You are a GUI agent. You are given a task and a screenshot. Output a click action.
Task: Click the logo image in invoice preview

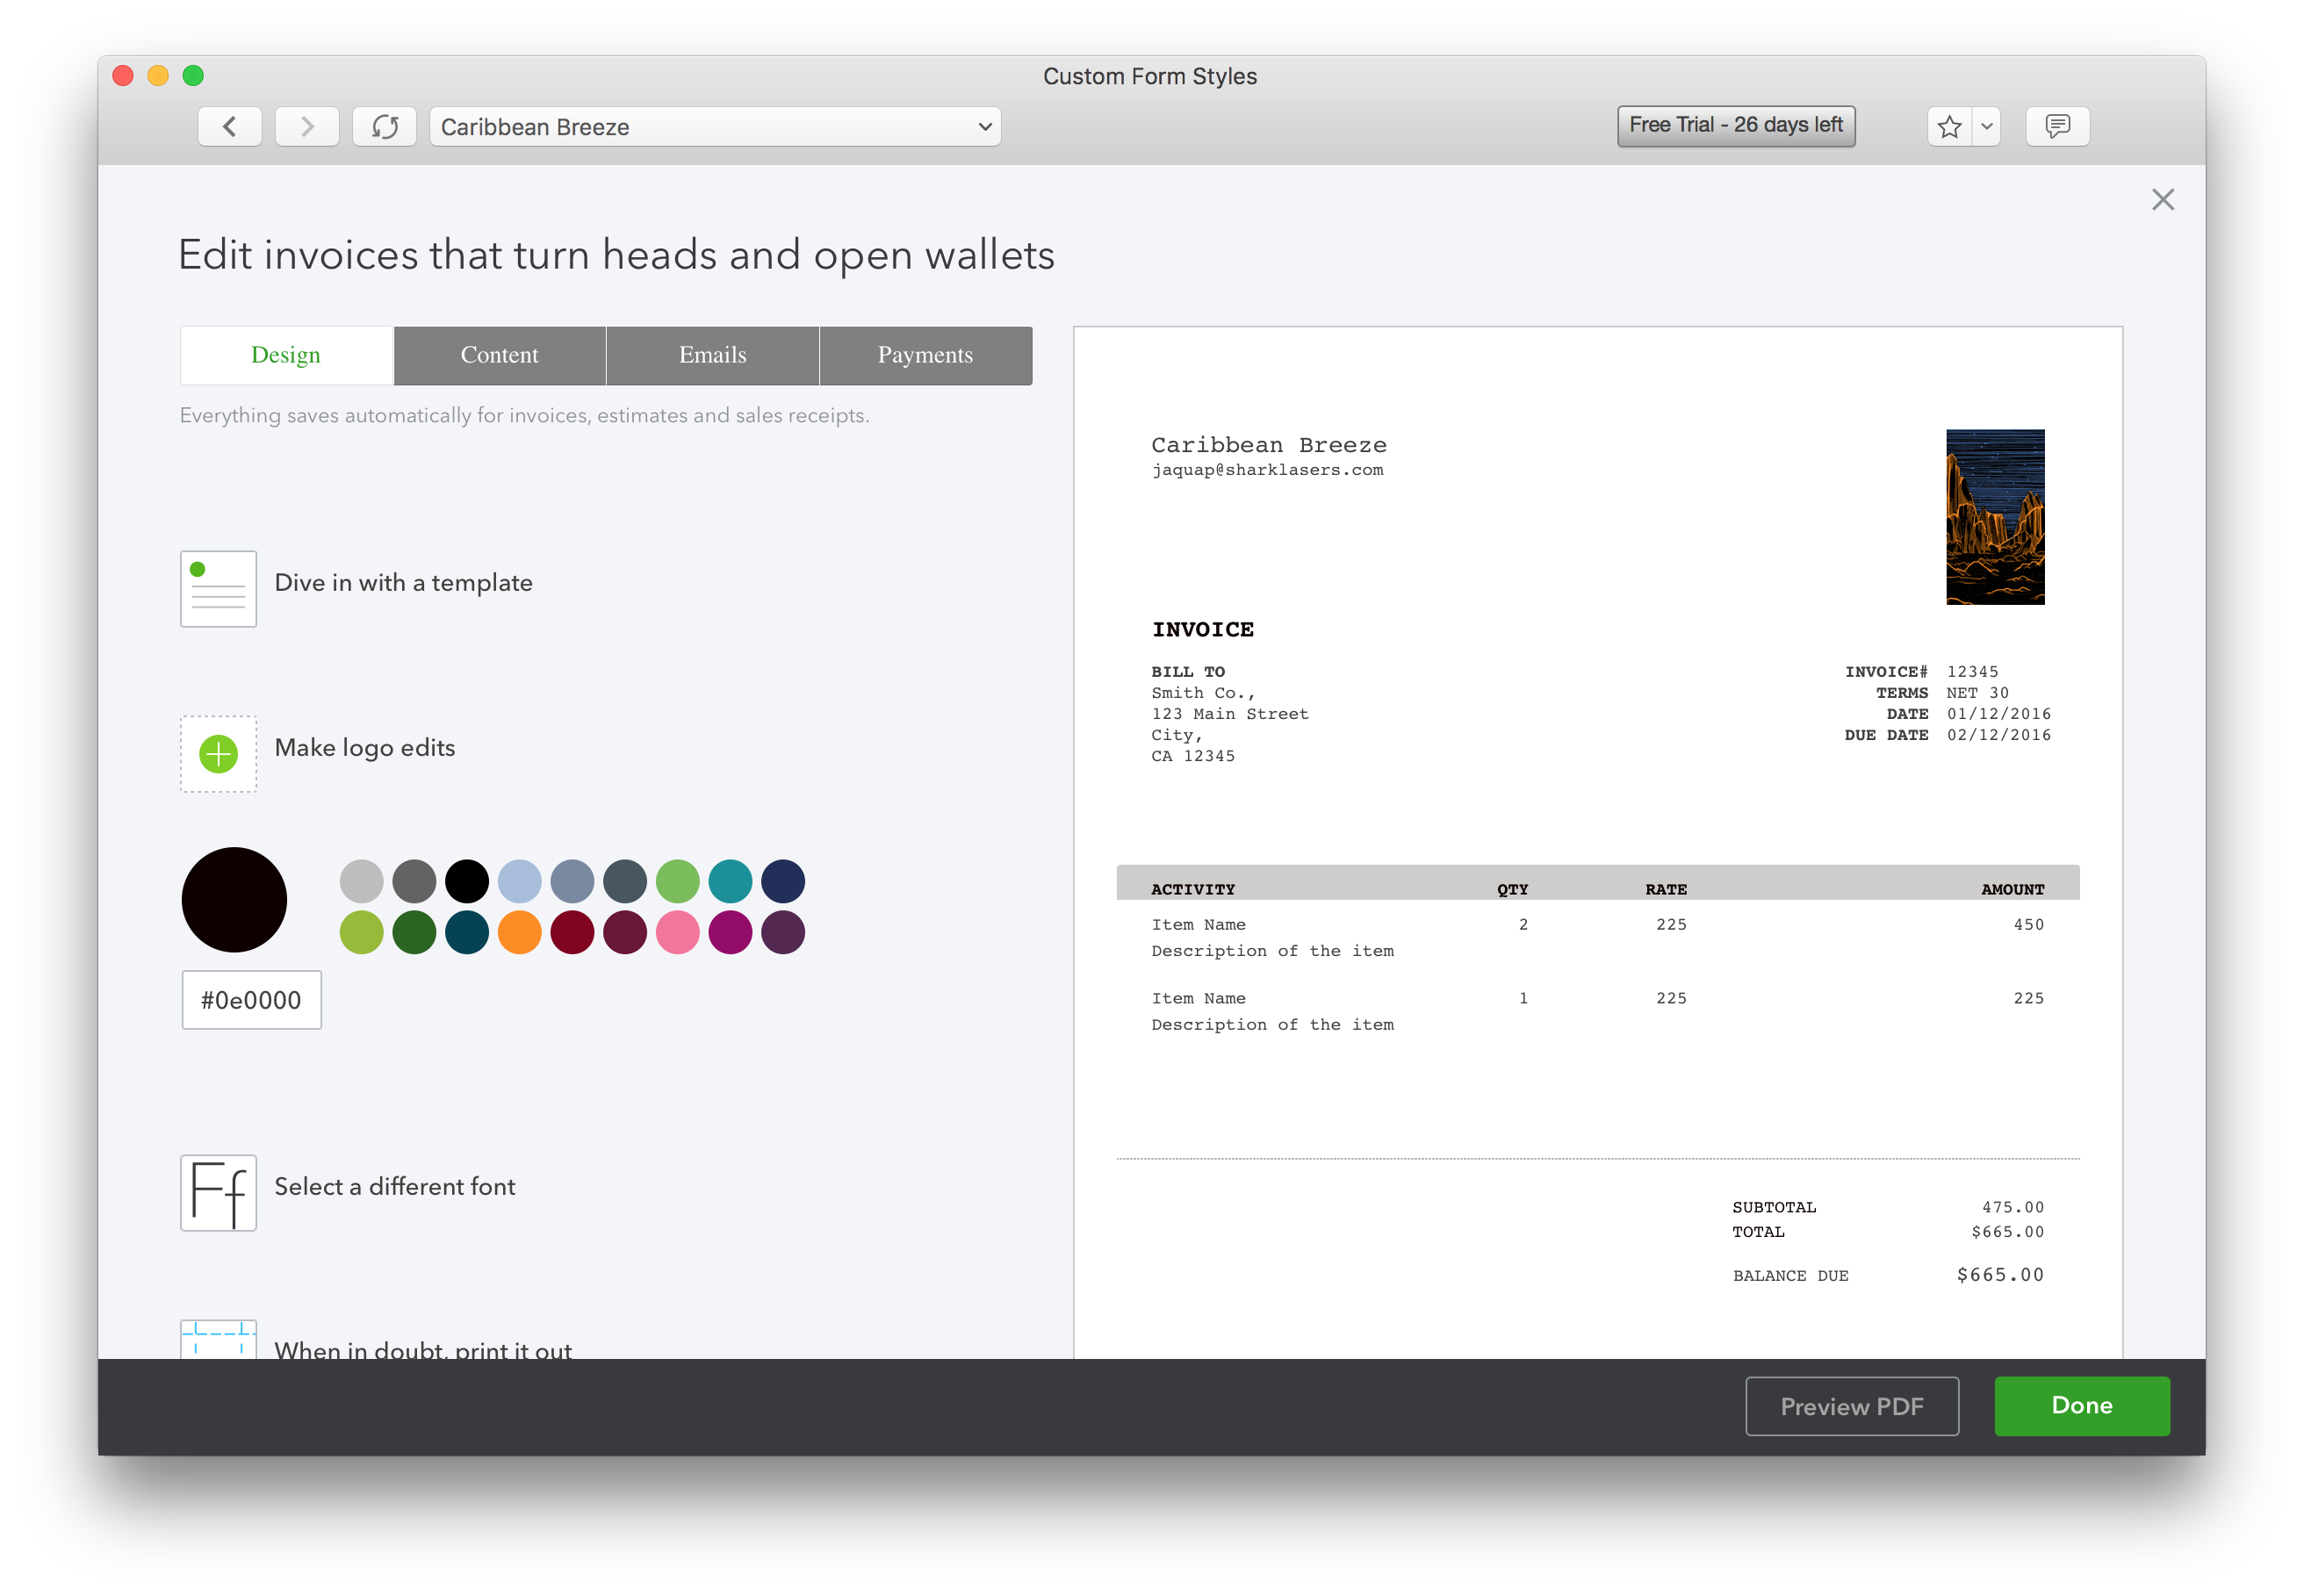click(x=1995, y=517)
